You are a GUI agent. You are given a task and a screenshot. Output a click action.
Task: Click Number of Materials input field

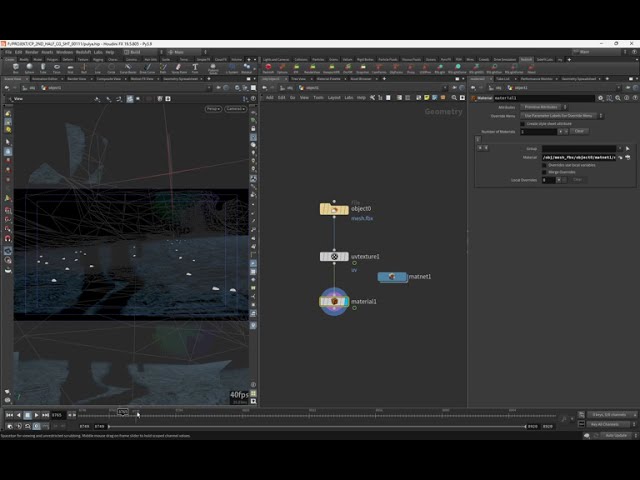click(x=538, y=131)
